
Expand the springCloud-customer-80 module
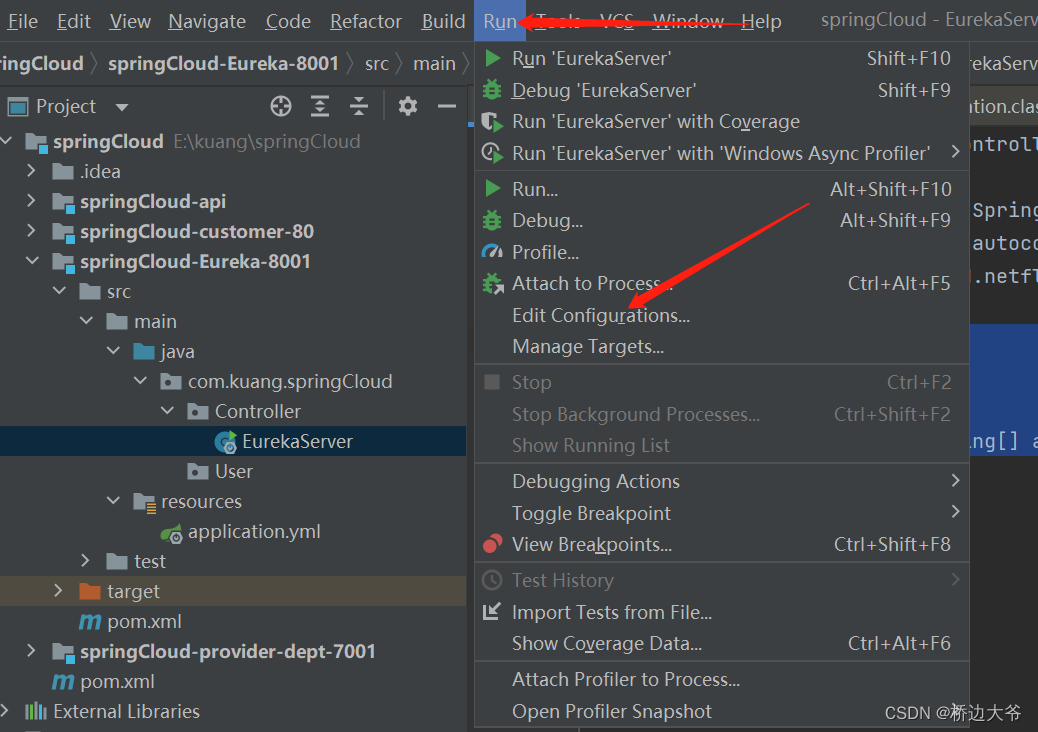pos(31,231)
